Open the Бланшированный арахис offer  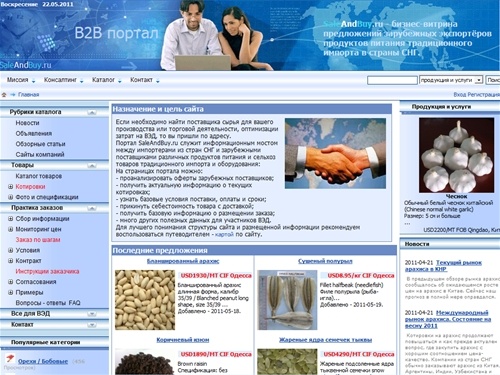(x=183, y=261)
